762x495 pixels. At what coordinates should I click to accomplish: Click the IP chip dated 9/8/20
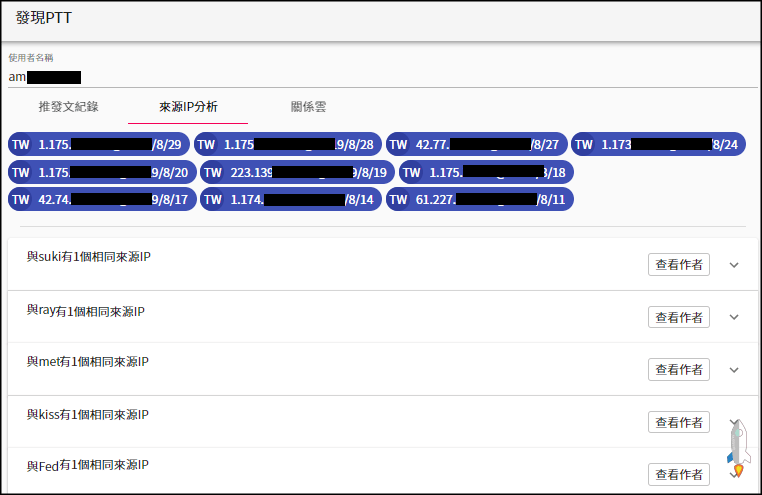tap(102, 172)
